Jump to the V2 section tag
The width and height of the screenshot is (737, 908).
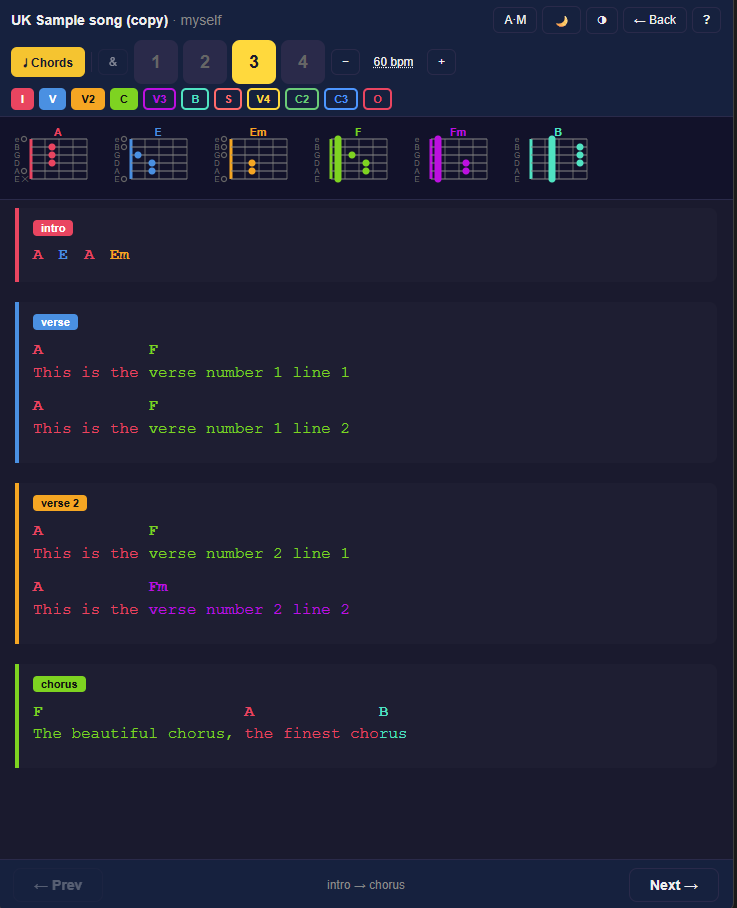88,99
